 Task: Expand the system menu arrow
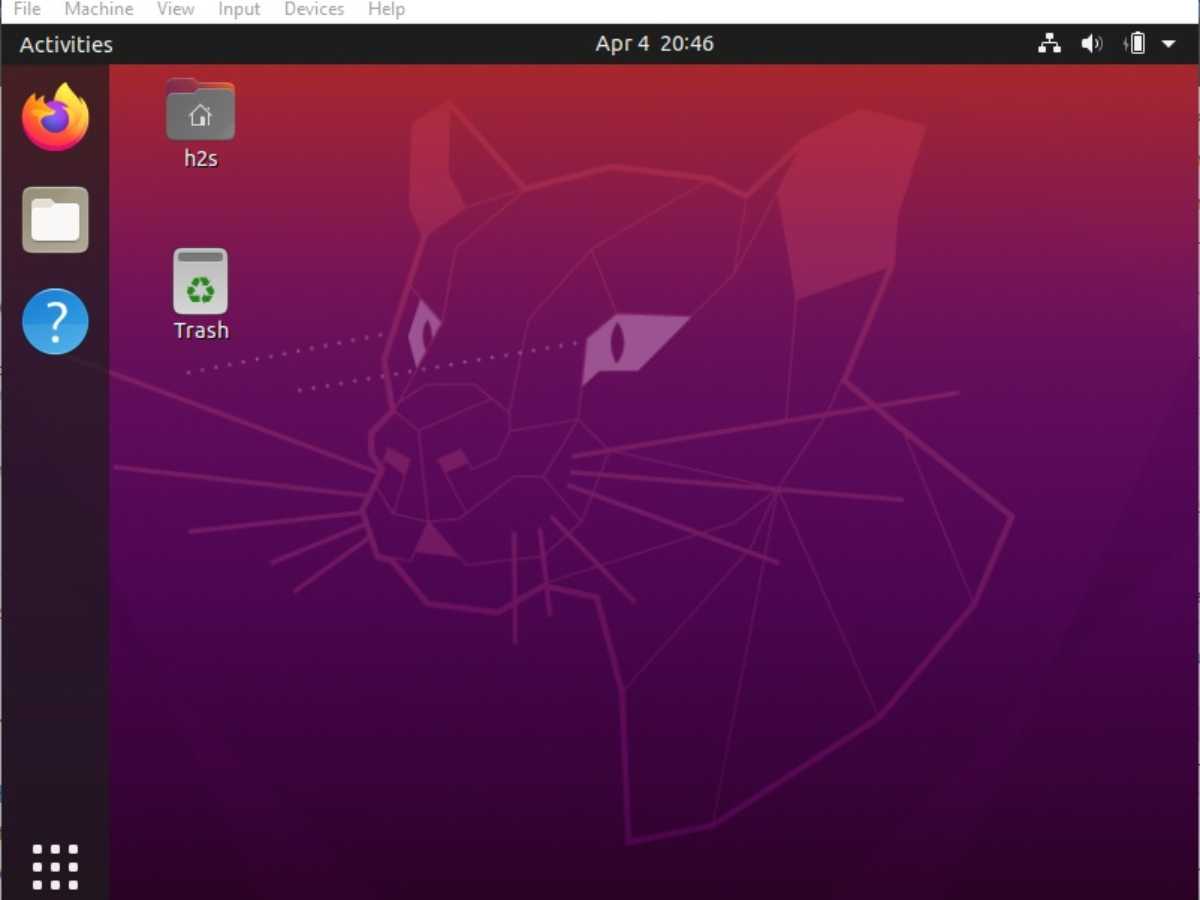tap(1168, 44)
